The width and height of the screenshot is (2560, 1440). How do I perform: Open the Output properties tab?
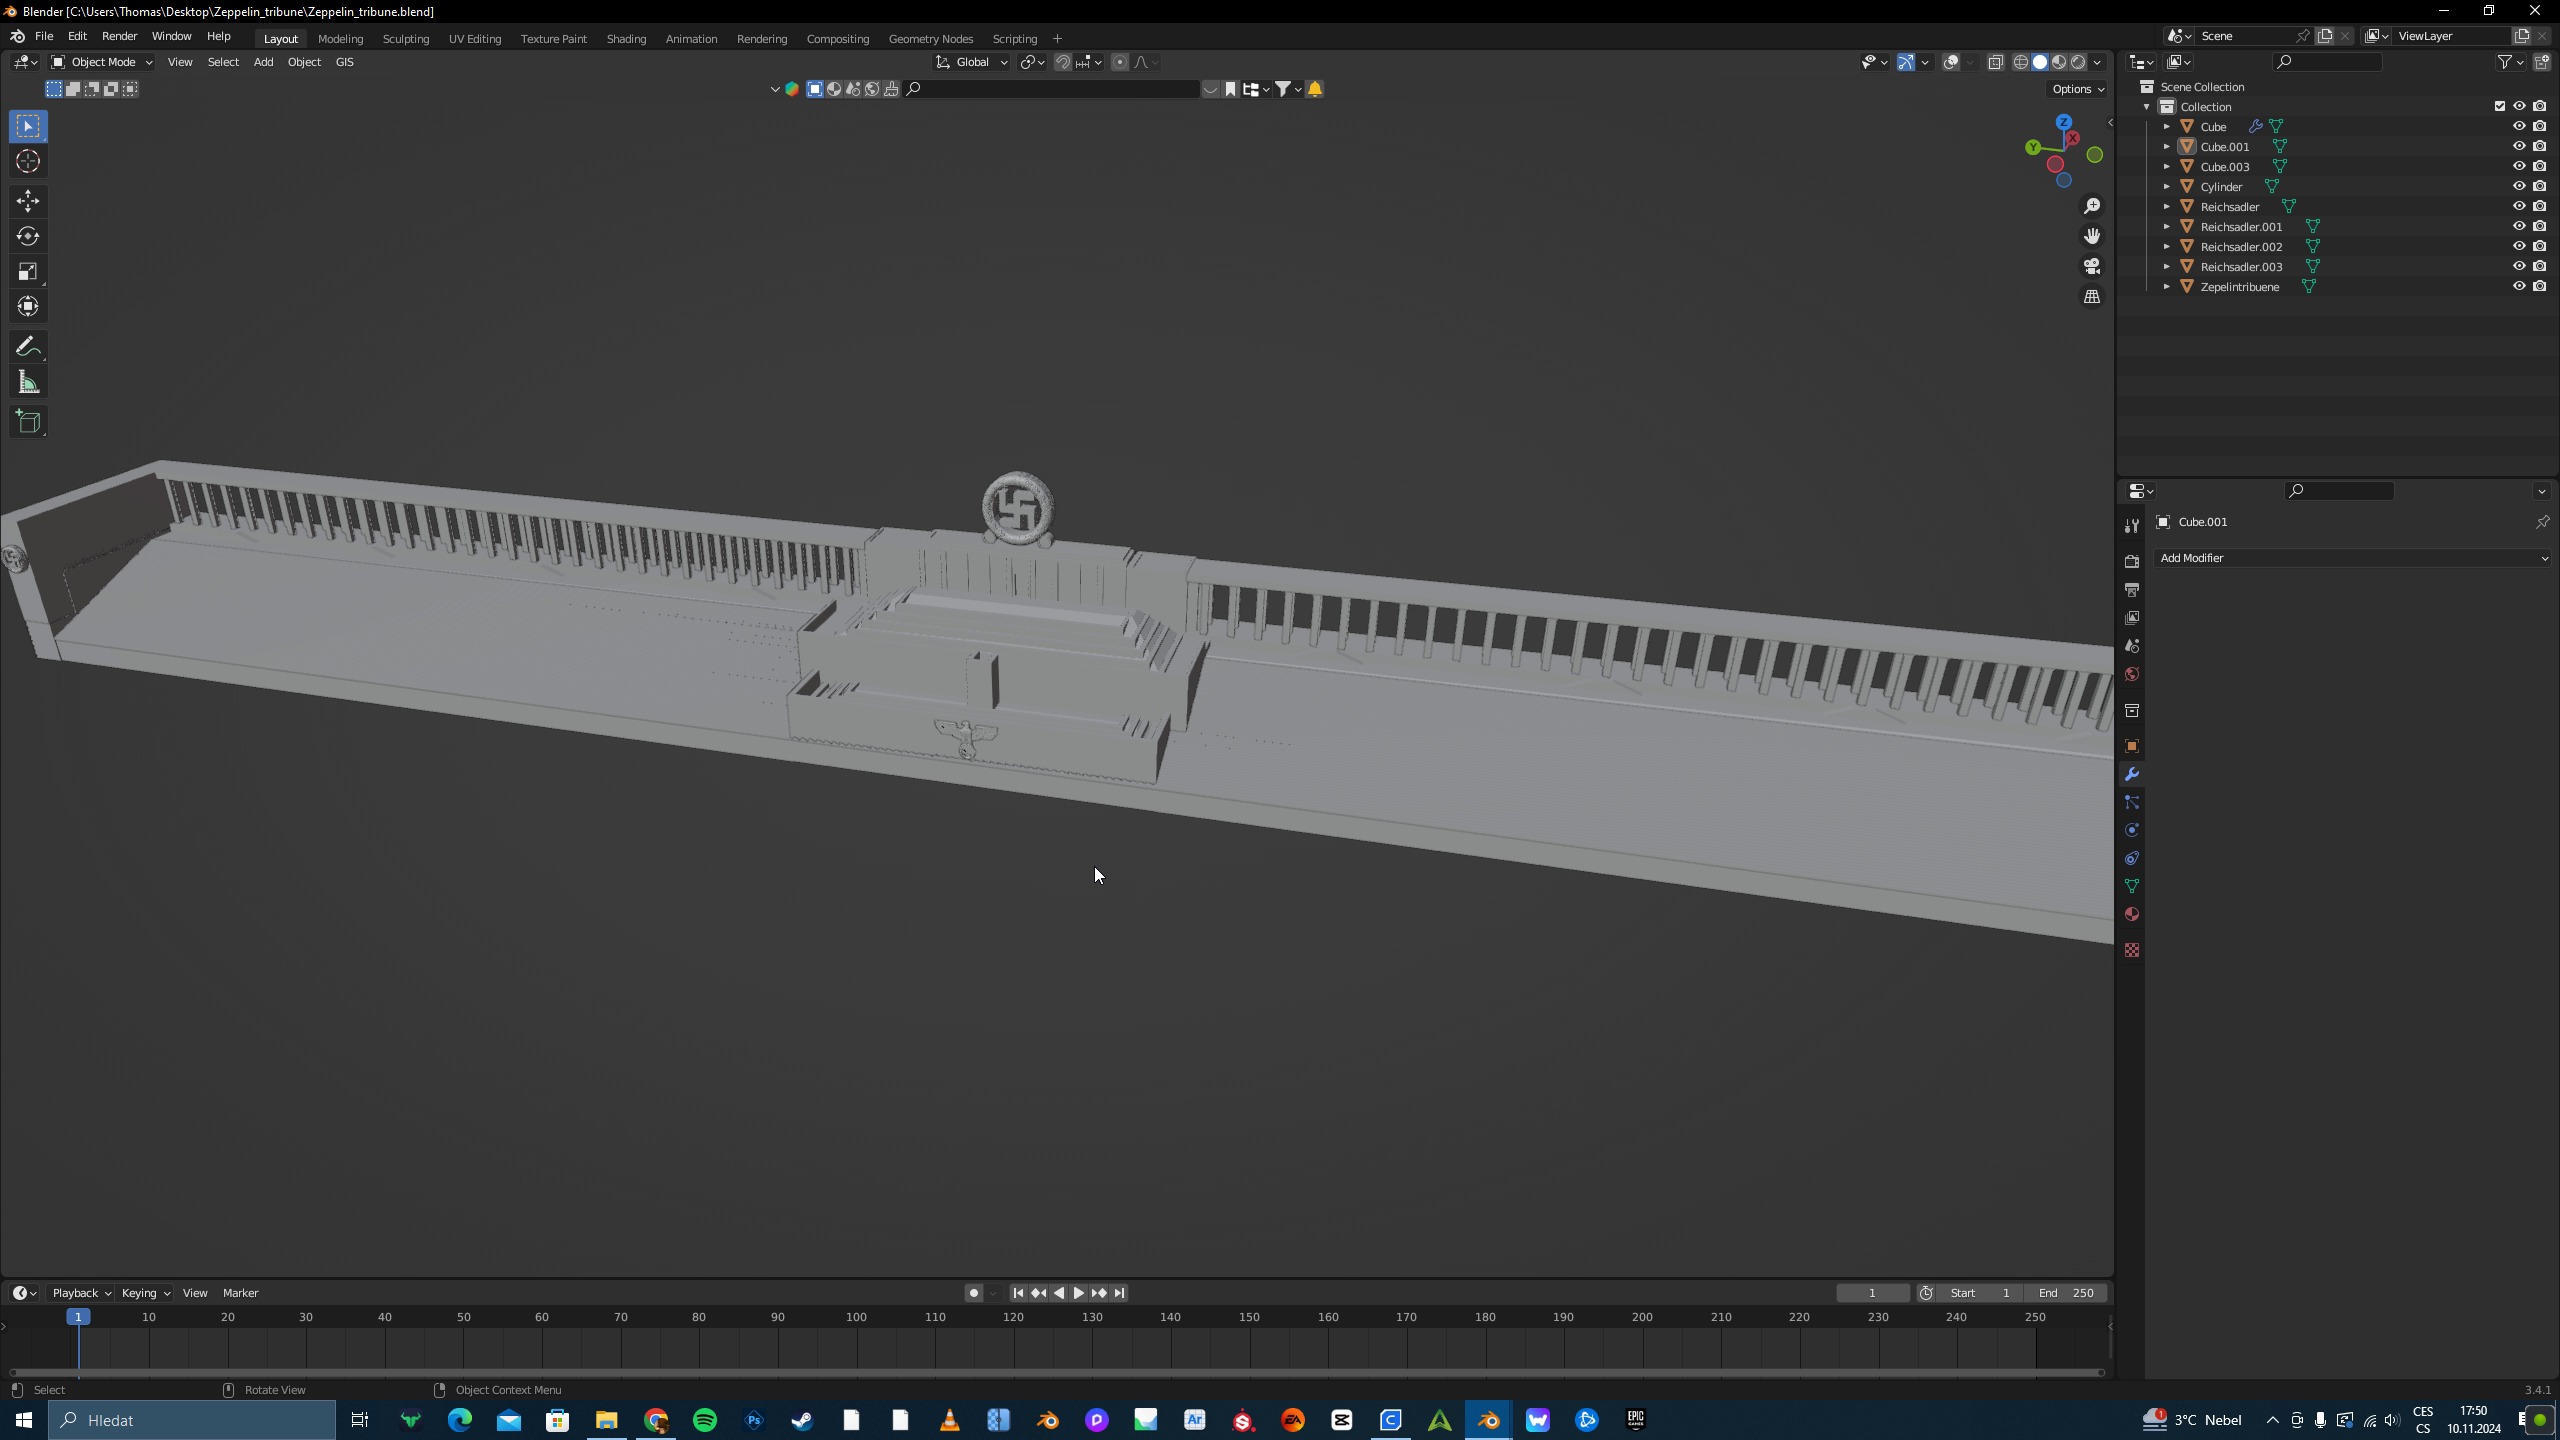(x=2132, y=590)
